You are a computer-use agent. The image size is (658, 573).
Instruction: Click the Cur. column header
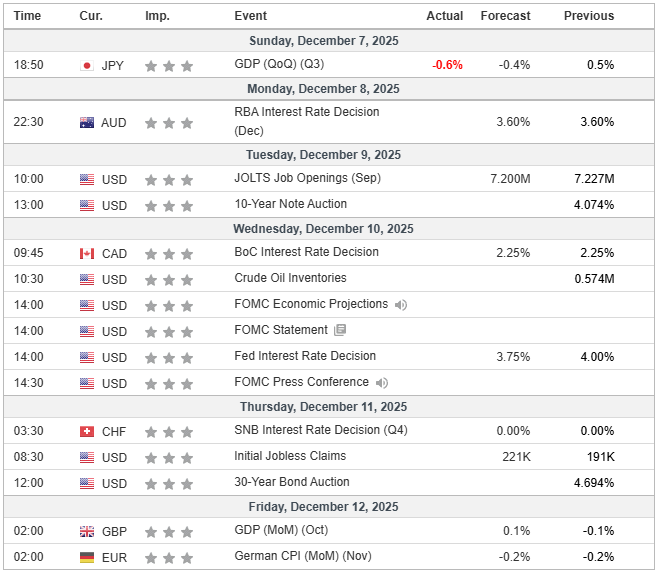coord(91,16)
